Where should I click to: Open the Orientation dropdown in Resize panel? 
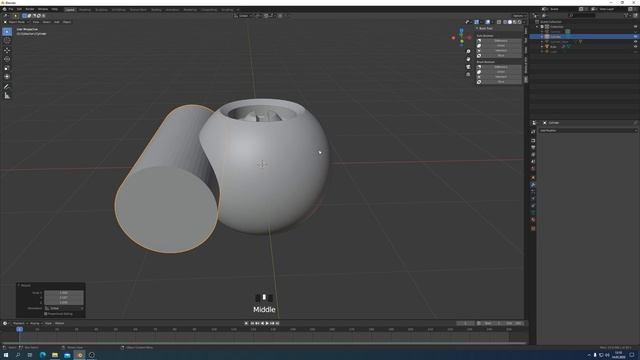[64, 308]
